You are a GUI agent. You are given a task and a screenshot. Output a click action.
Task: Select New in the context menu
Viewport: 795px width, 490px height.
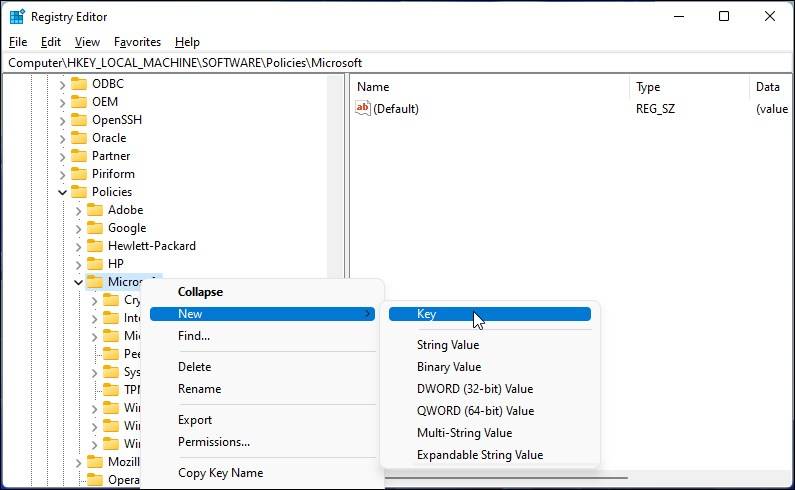[x=262, y=314]
